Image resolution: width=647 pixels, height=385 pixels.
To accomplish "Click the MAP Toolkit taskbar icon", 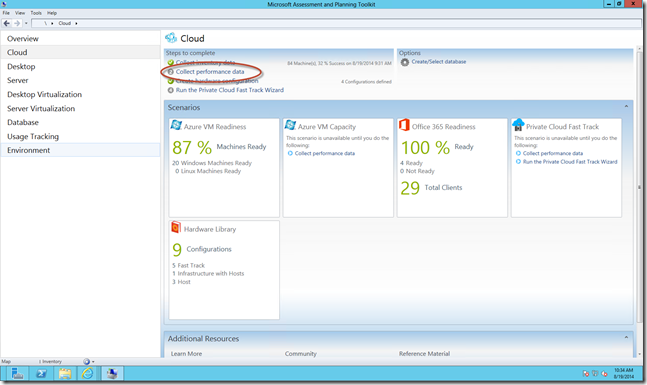I will (112, 374).
